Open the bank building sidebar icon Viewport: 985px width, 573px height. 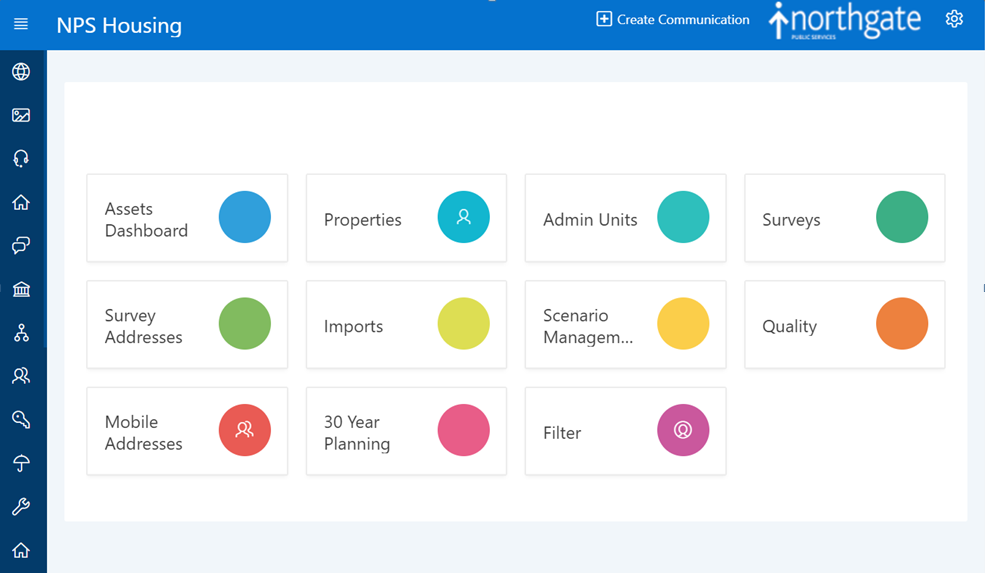coord(21,289)
